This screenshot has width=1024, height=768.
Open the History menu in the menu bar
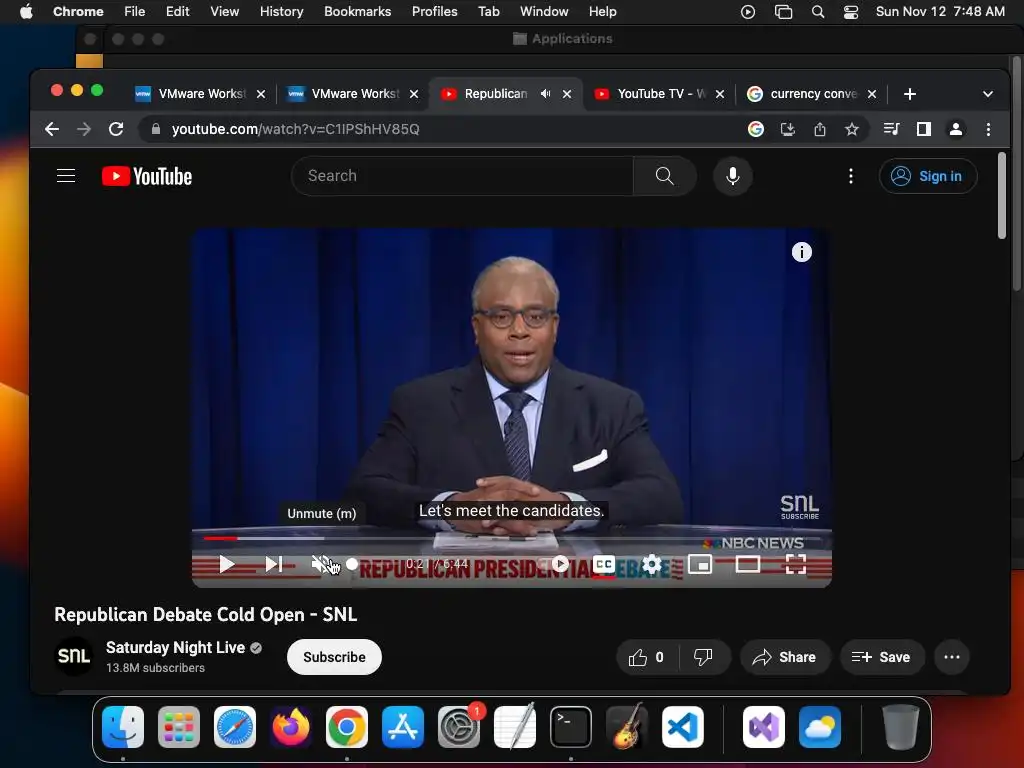point(281,11)
